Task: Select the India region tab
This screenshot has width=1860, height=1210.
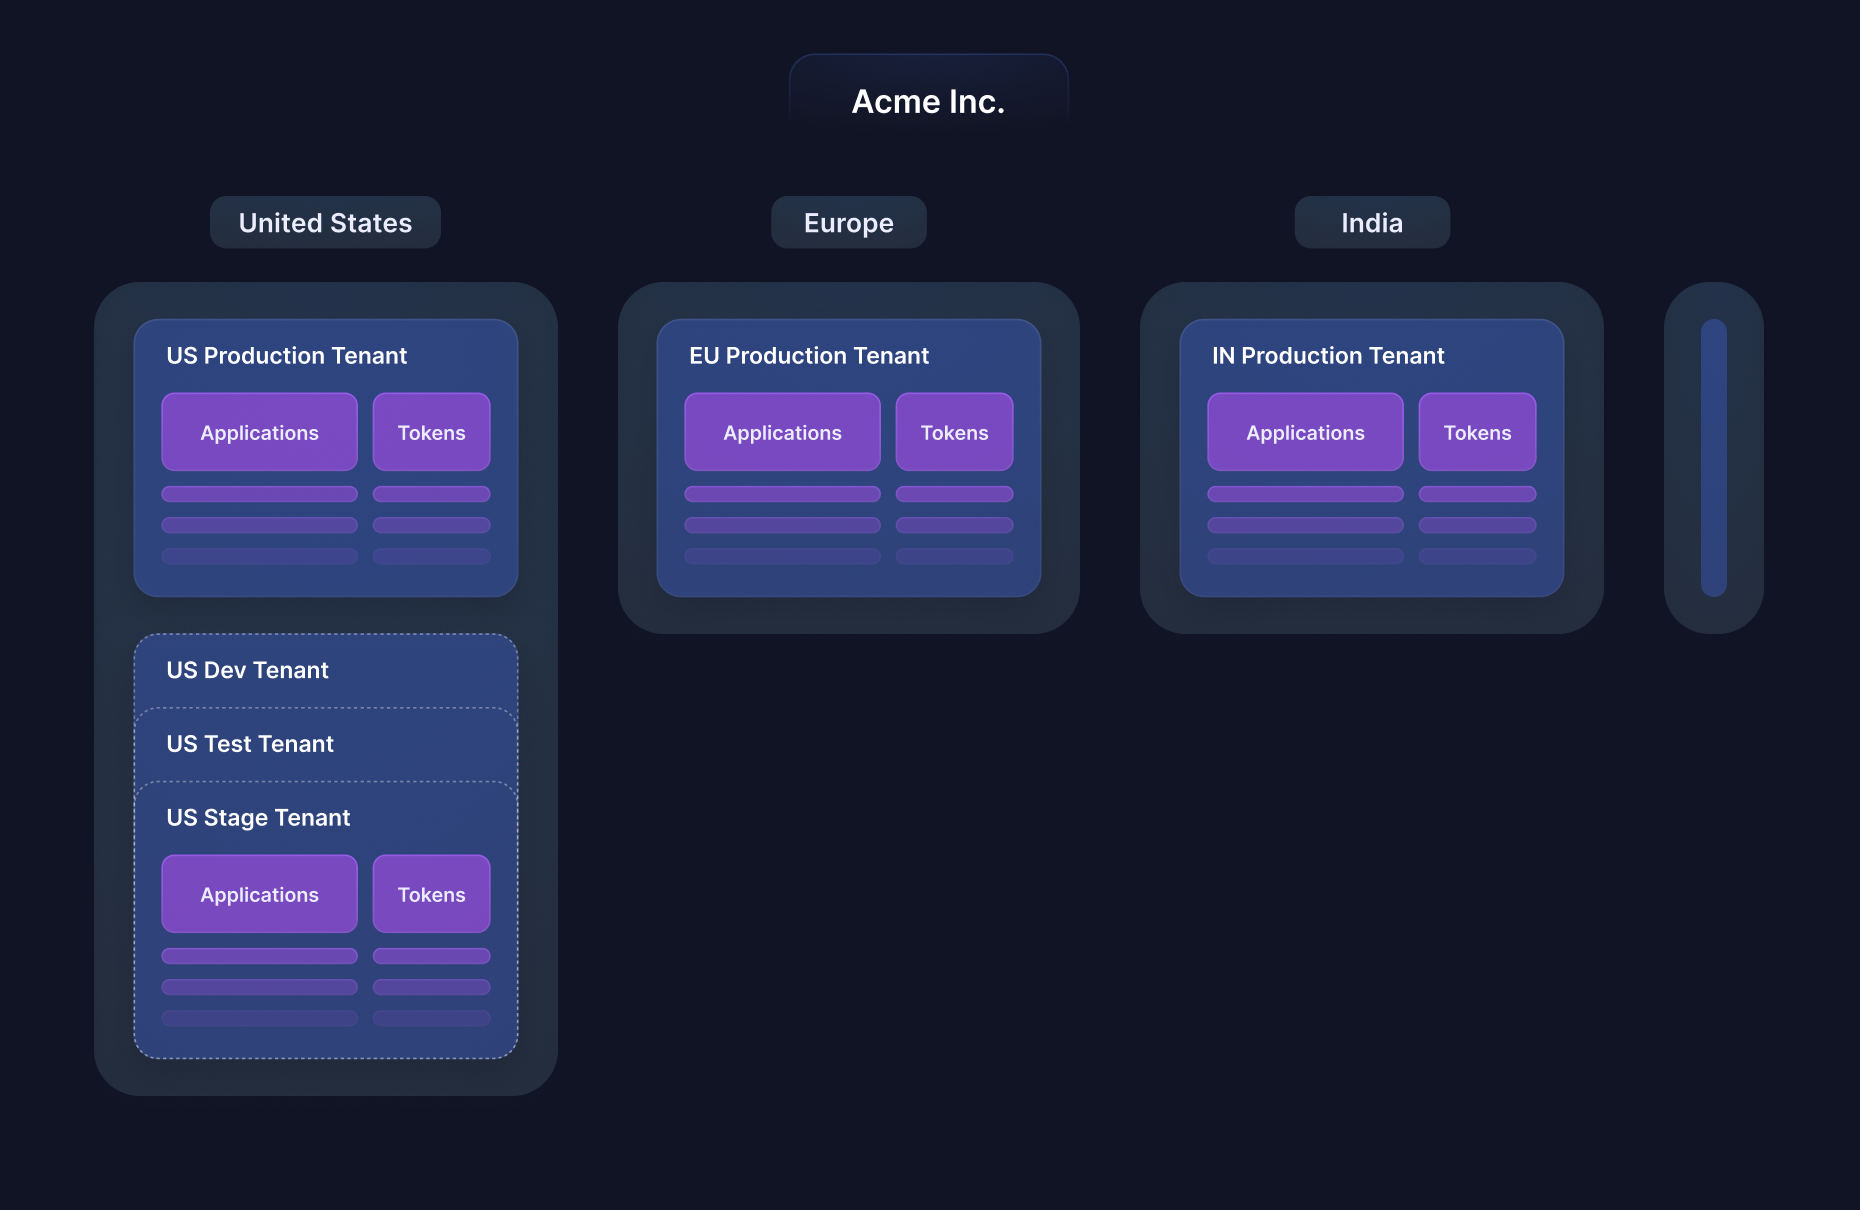Action: [x=1371, y=222]
